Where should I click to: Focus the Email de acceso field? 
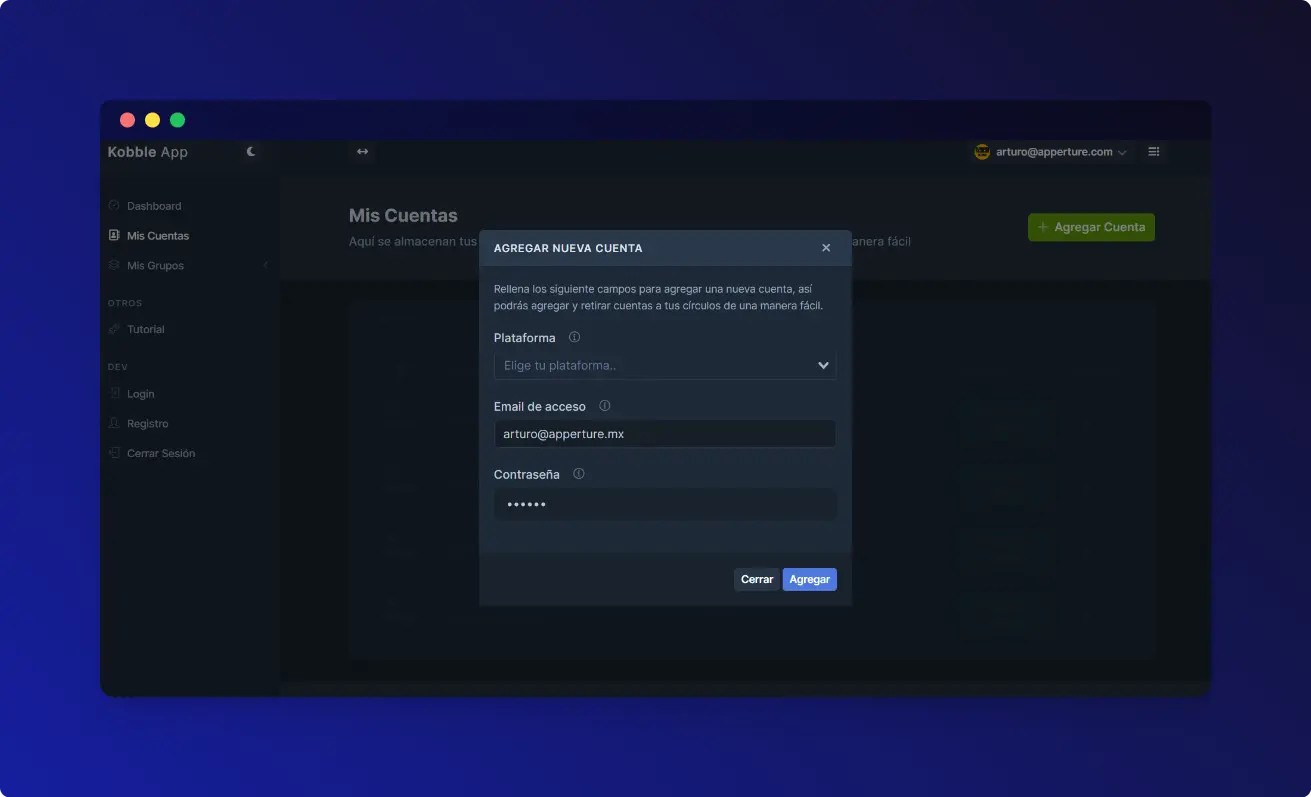pyautogui.click(x=665, y=434)
